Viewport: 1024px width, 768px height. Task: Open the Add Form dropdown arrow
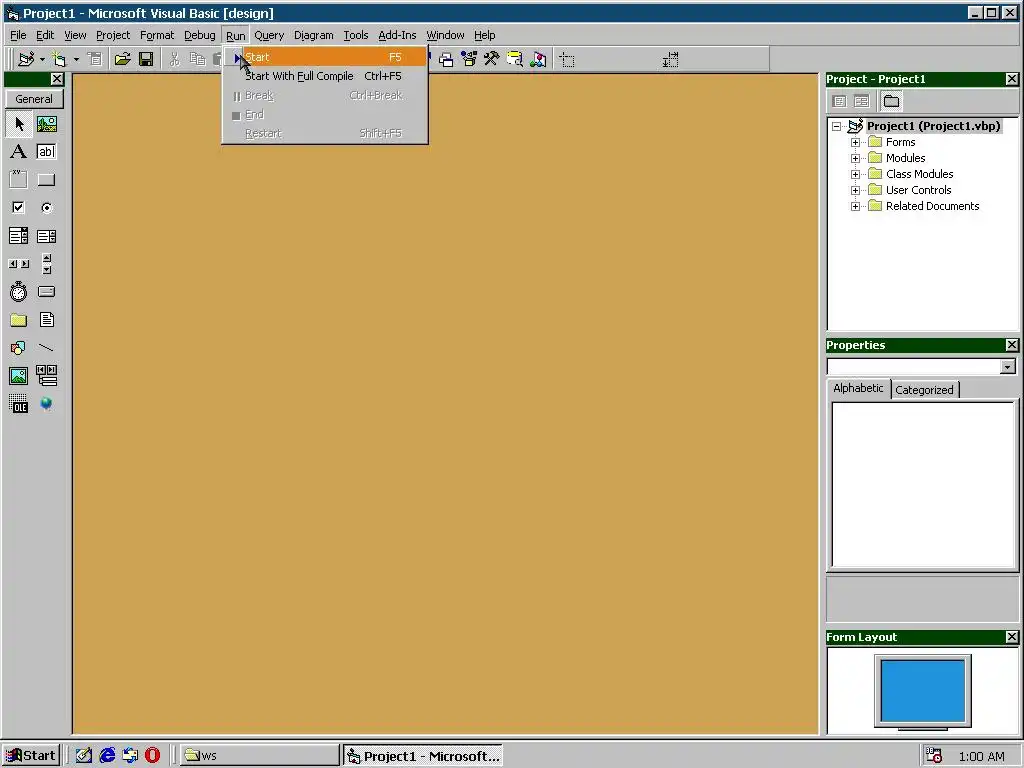pos(76,59)
